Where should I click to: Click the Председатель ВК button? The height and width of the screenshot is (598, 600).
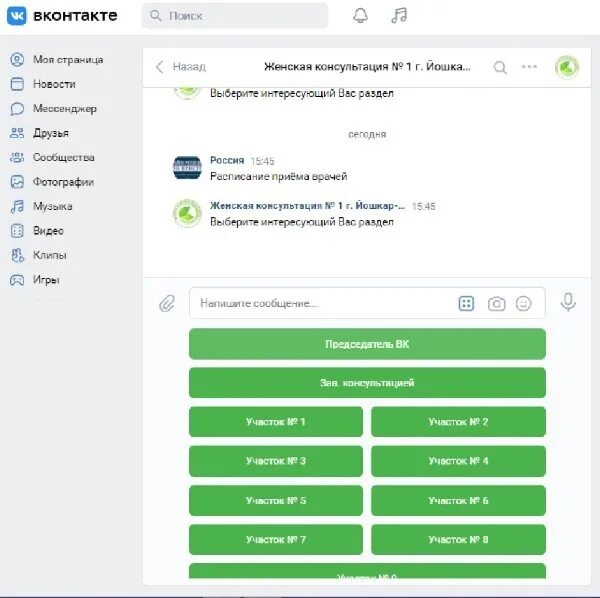pyautogui.click(x=367, y=344)
